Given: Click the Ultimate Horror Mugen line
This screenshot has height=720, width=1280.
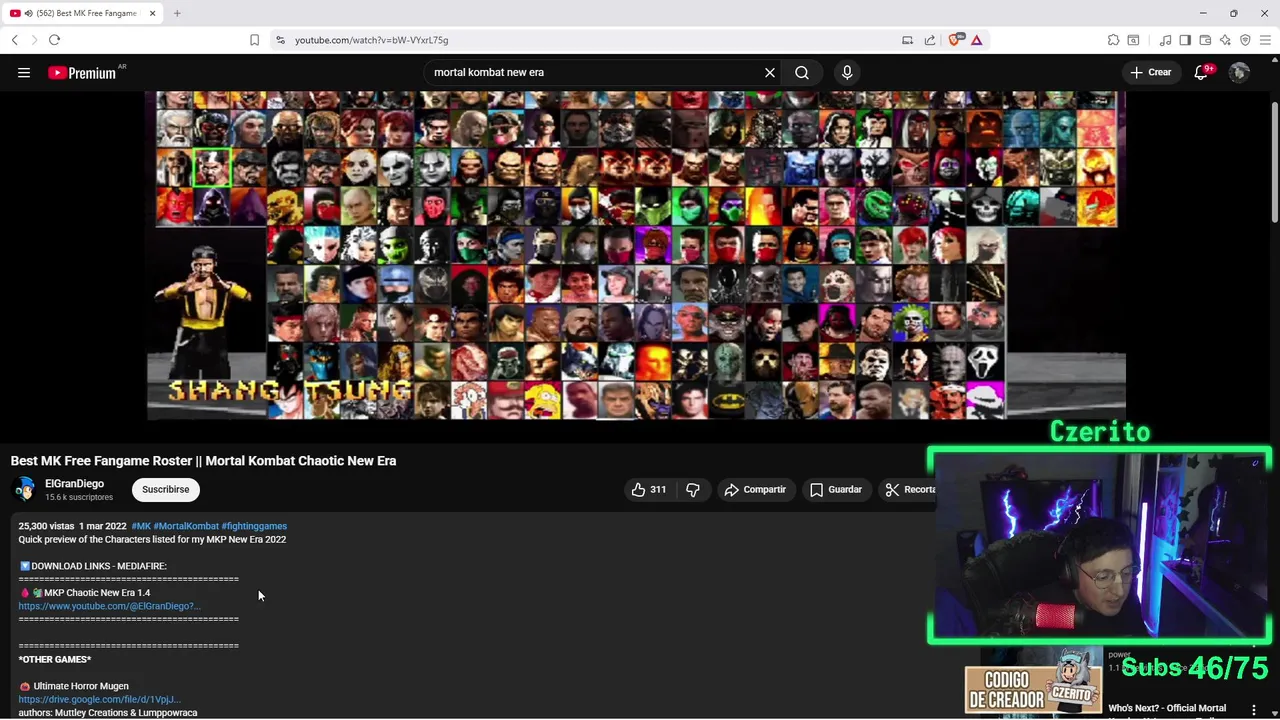Looking at the screenshot, I should point(81,686).
